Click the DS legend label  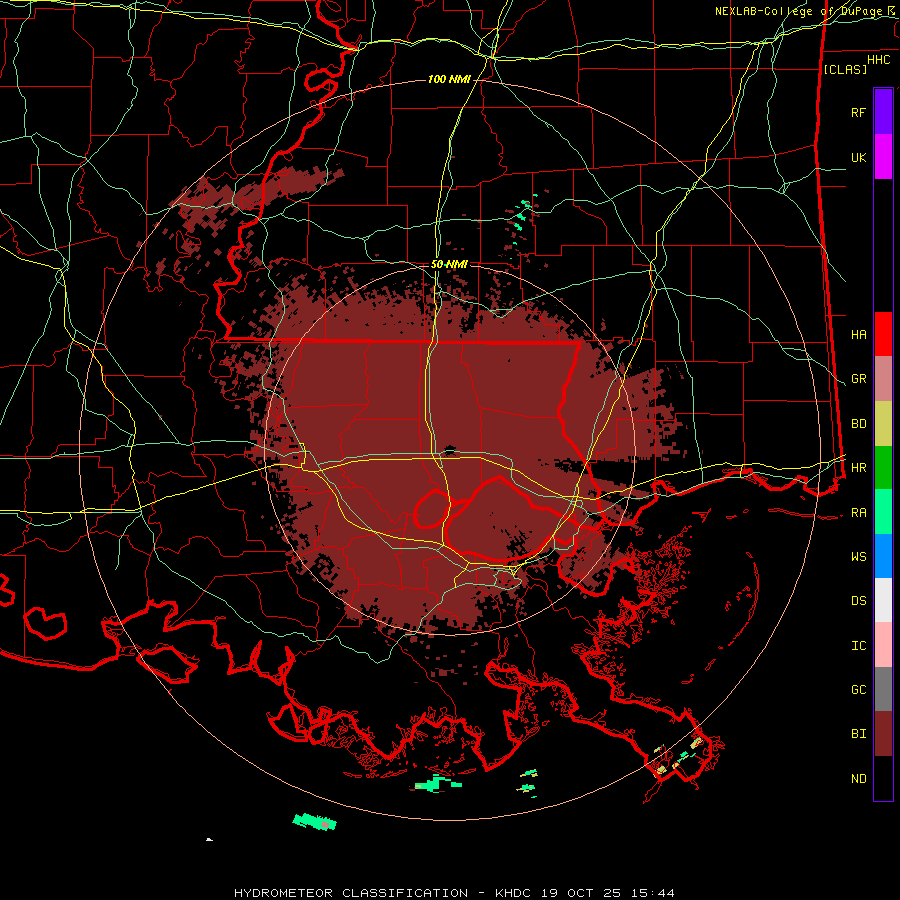[x=859, y=601]
